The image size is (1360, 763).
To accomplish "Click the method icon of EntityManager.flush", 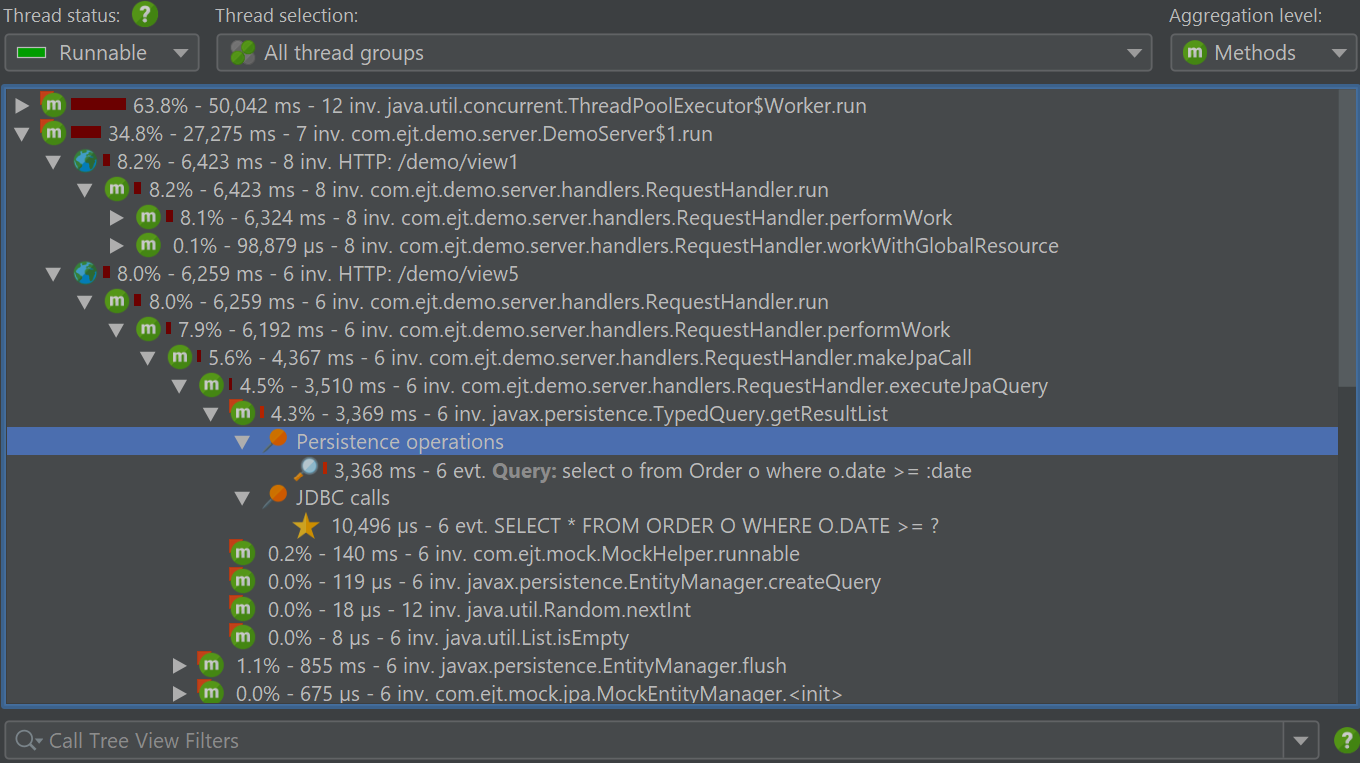I will (x=210, y=664).
